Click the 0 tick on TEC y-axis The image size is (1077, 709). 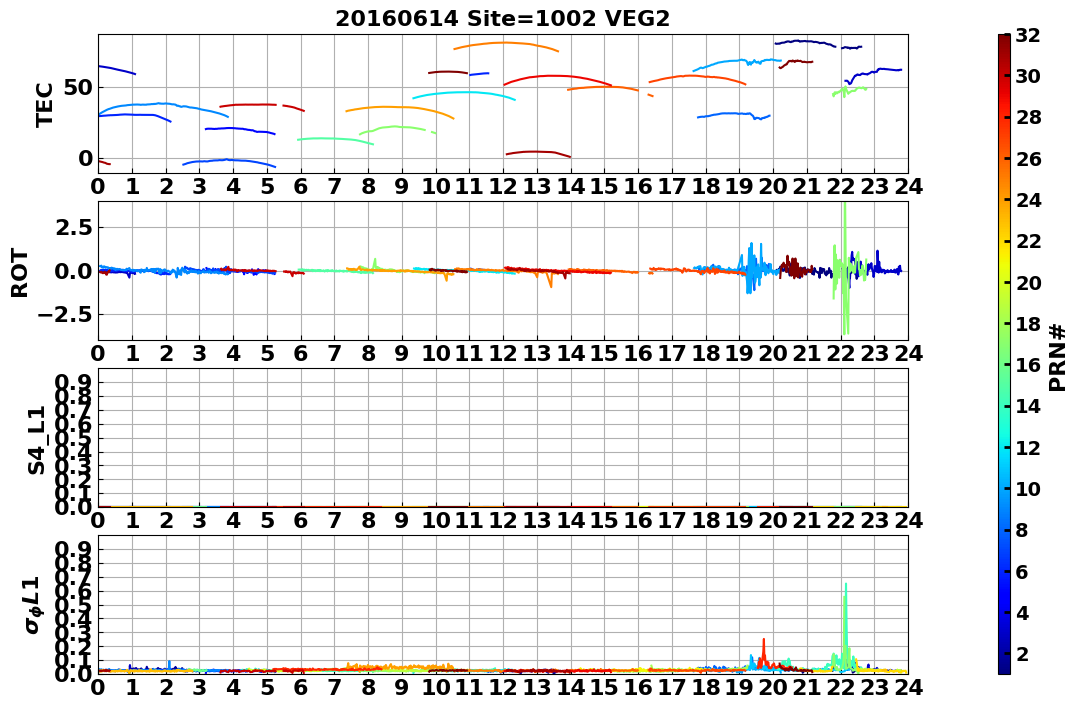[x=85, y=158]
